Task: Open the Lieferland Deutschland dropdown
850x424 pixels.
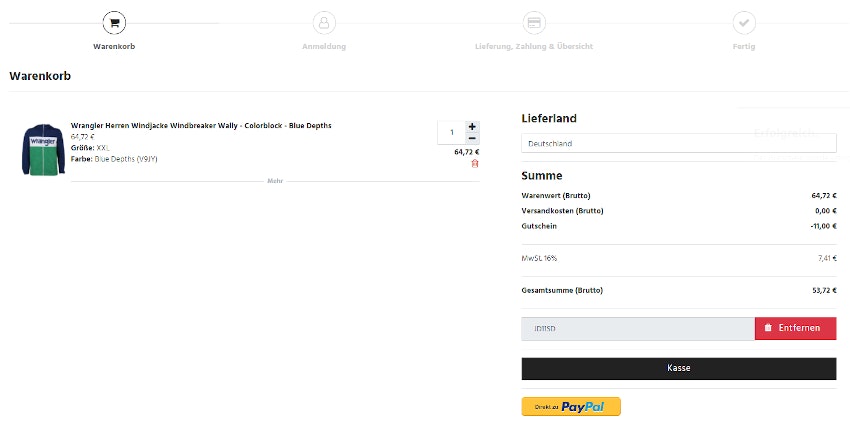Action: [678, 144]
